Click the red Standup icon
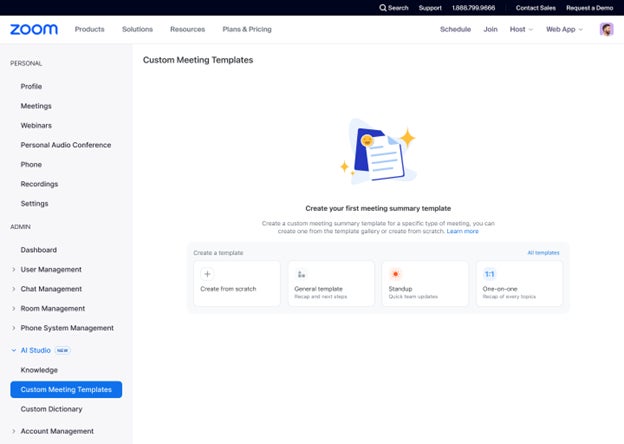 395,274
